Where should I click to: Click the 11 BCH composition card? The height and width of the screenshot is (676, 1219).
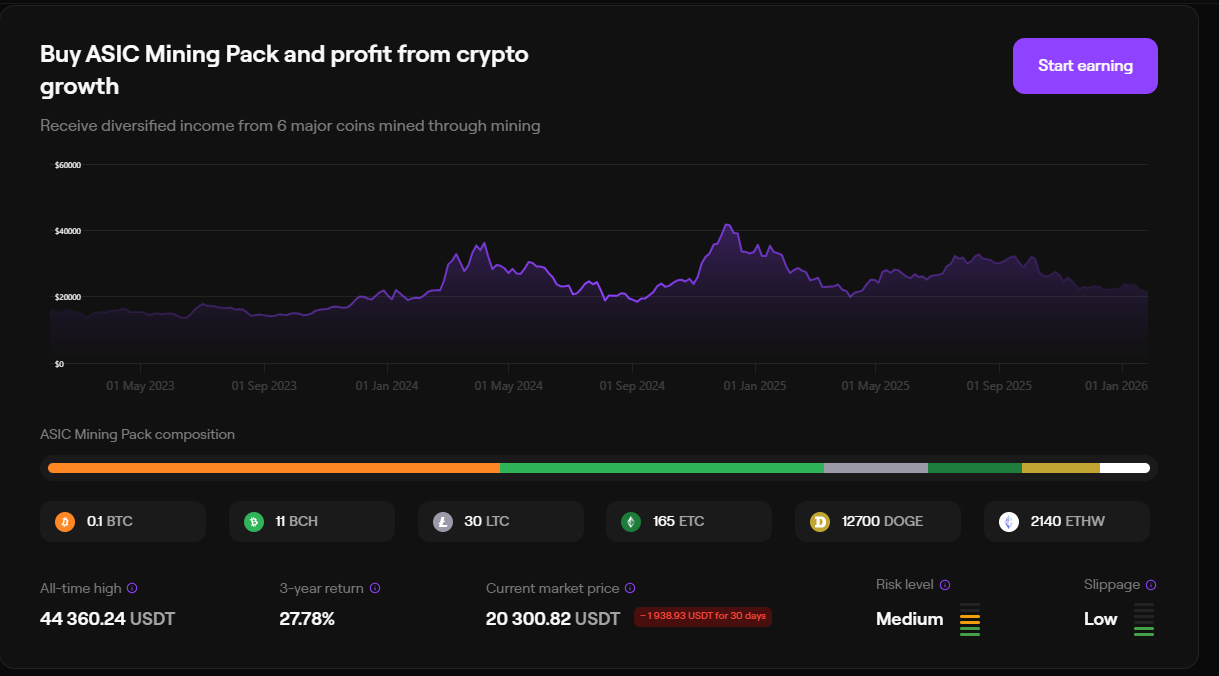pos(312,521)
